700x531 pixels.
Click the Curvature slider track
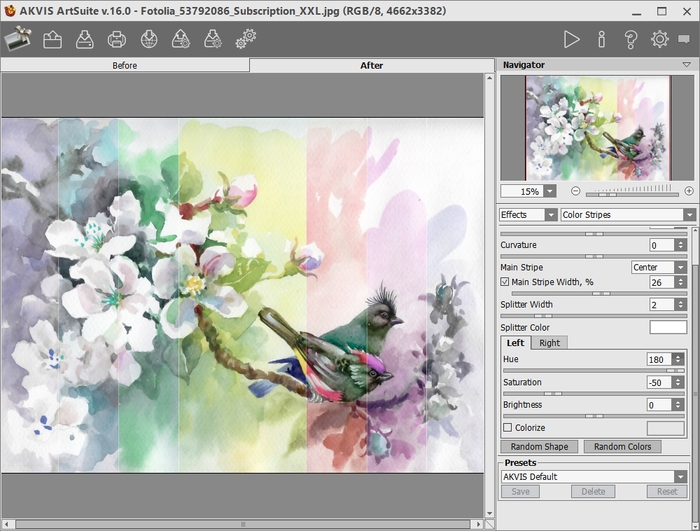[x=593, y=256]
